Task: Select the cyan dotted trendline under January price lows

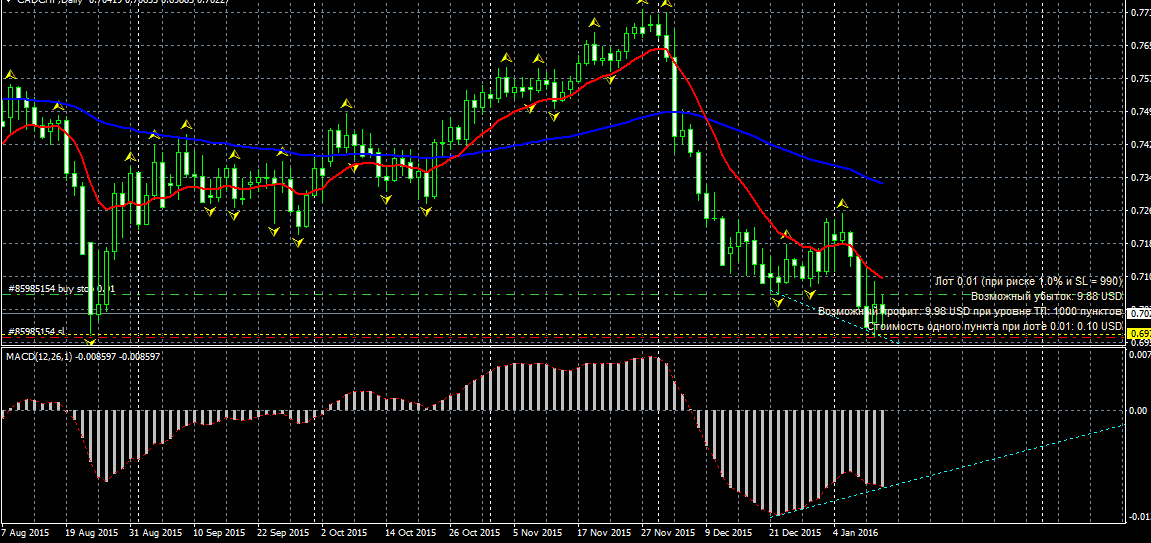Action: click(837, 318)
